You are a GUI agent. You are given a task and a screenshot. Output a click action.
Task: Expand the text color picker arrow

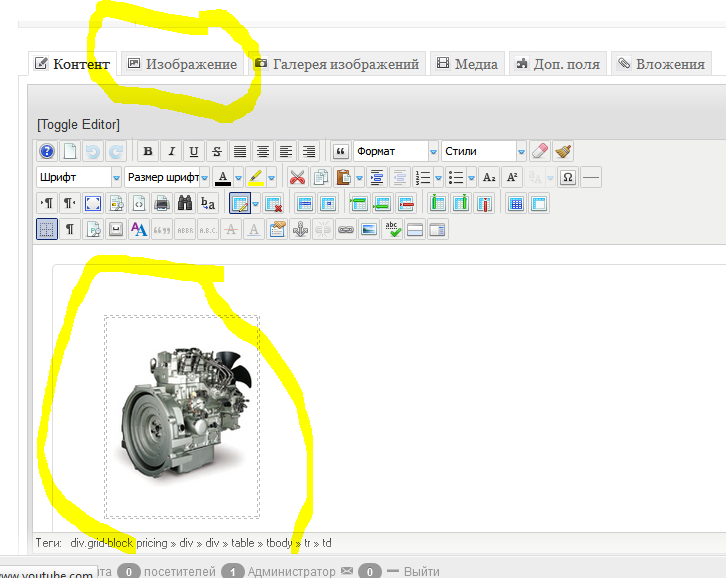tap(238, 177)
